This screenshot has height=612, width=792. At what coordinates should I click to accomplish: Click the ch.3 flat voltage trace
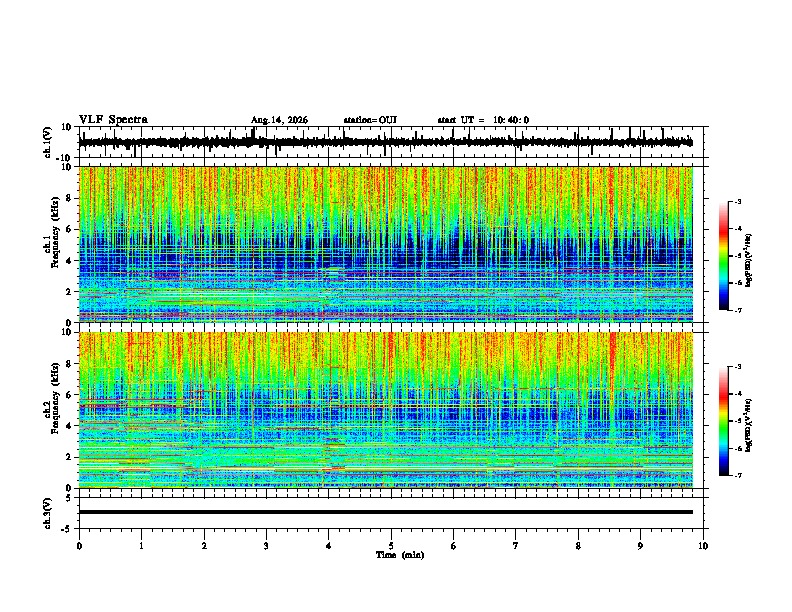click(386, 512)
